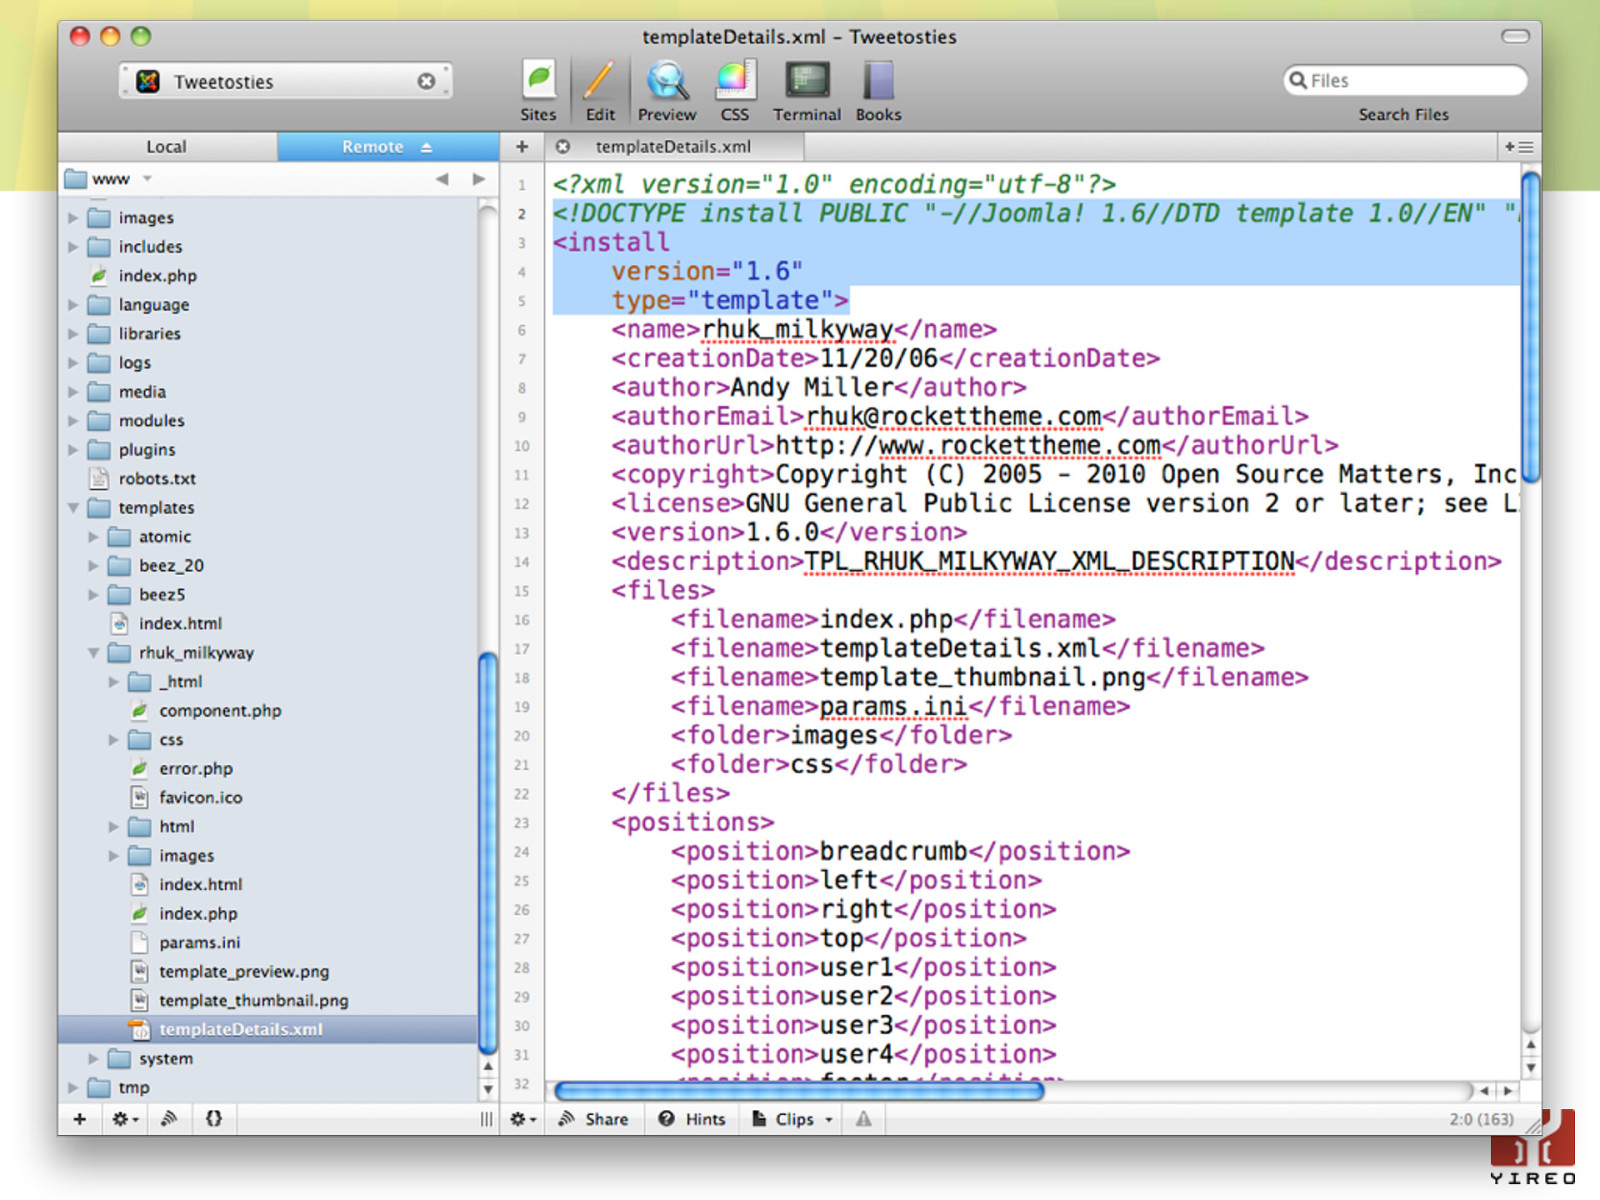Screen dimensions: 1600x1200
Task: Click the rhuk_milkyway name text
Action: (797, 329)
